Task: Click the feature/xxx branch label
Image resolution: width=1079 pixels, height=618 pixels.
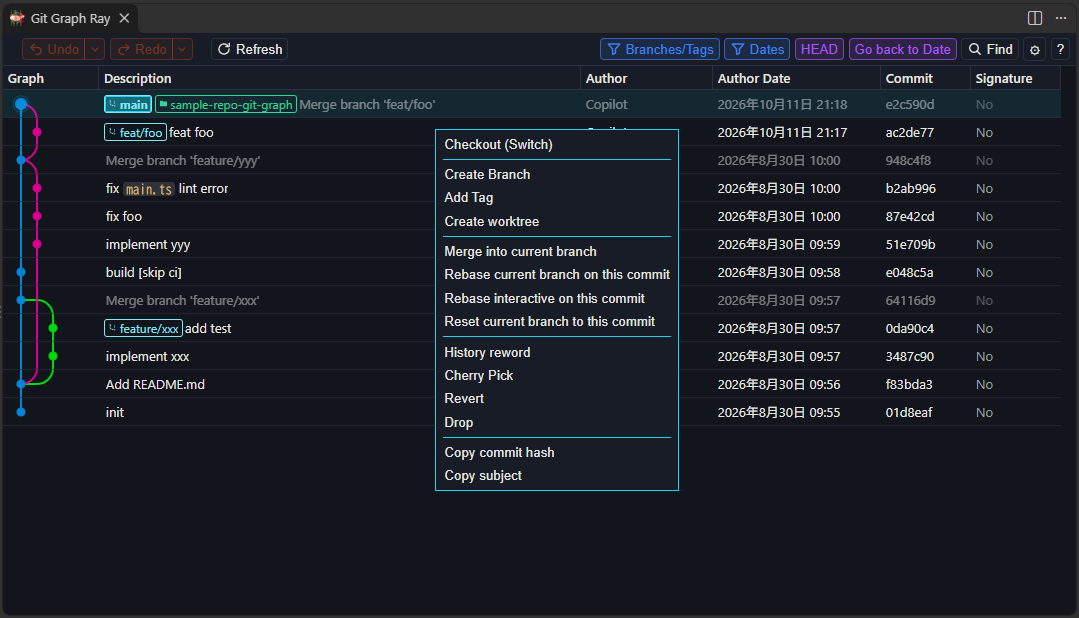Action: [x=143, y=328]
